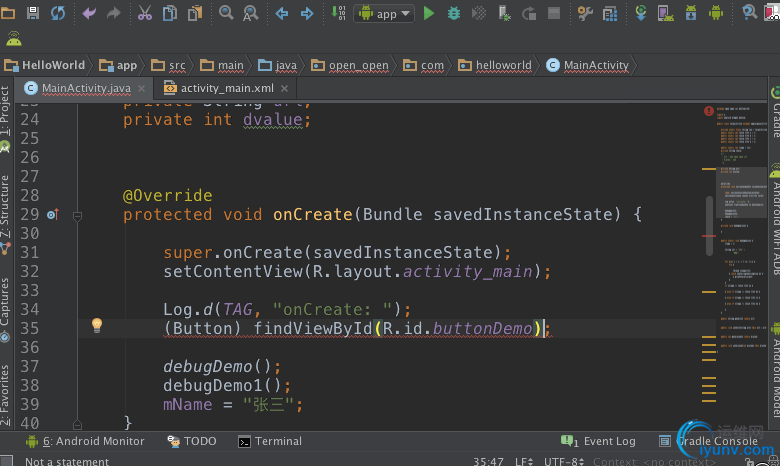Click the java folder breadcrumb
This screenshot has height=466, width=780.
coord(278,65)
